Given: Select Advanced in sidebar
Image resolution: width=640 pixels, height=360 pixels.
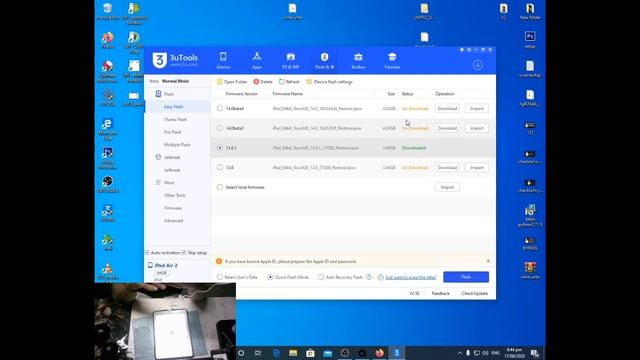Looking at the screenshot, I should (x=173, y=220).
